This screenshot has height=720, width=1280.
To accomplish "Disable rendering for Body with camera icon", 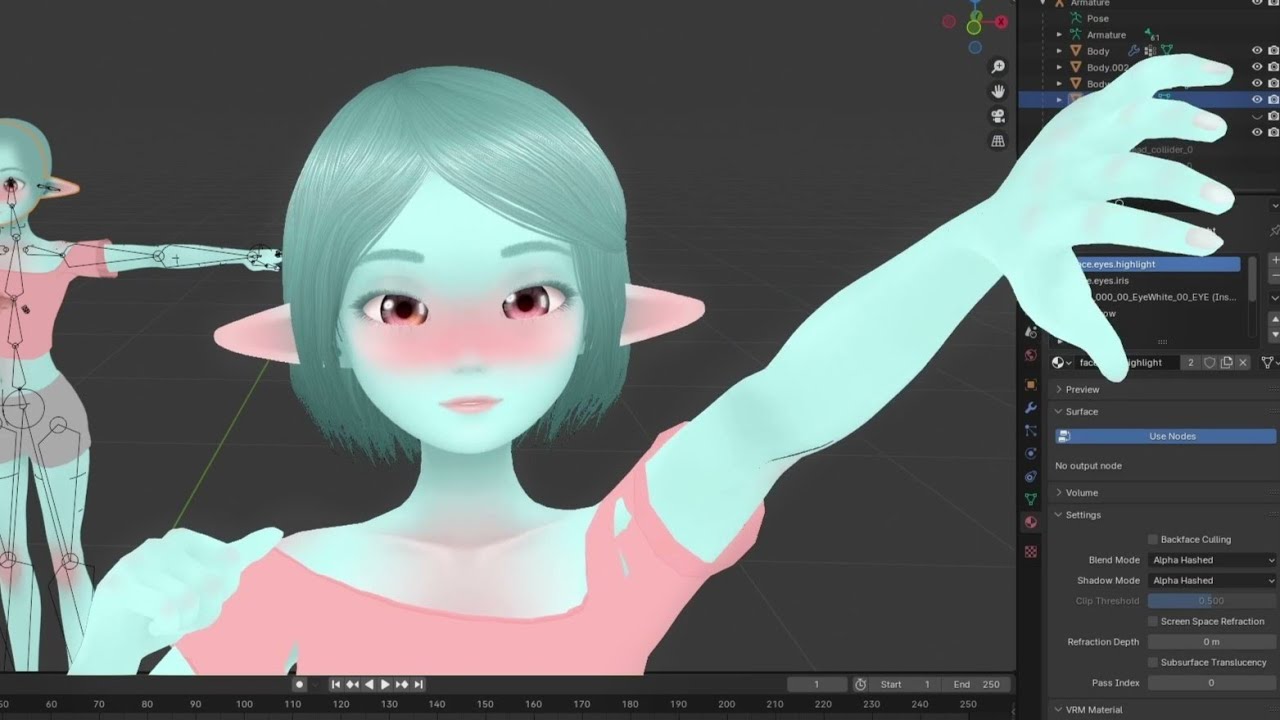I will click(x=1273, y=50).
